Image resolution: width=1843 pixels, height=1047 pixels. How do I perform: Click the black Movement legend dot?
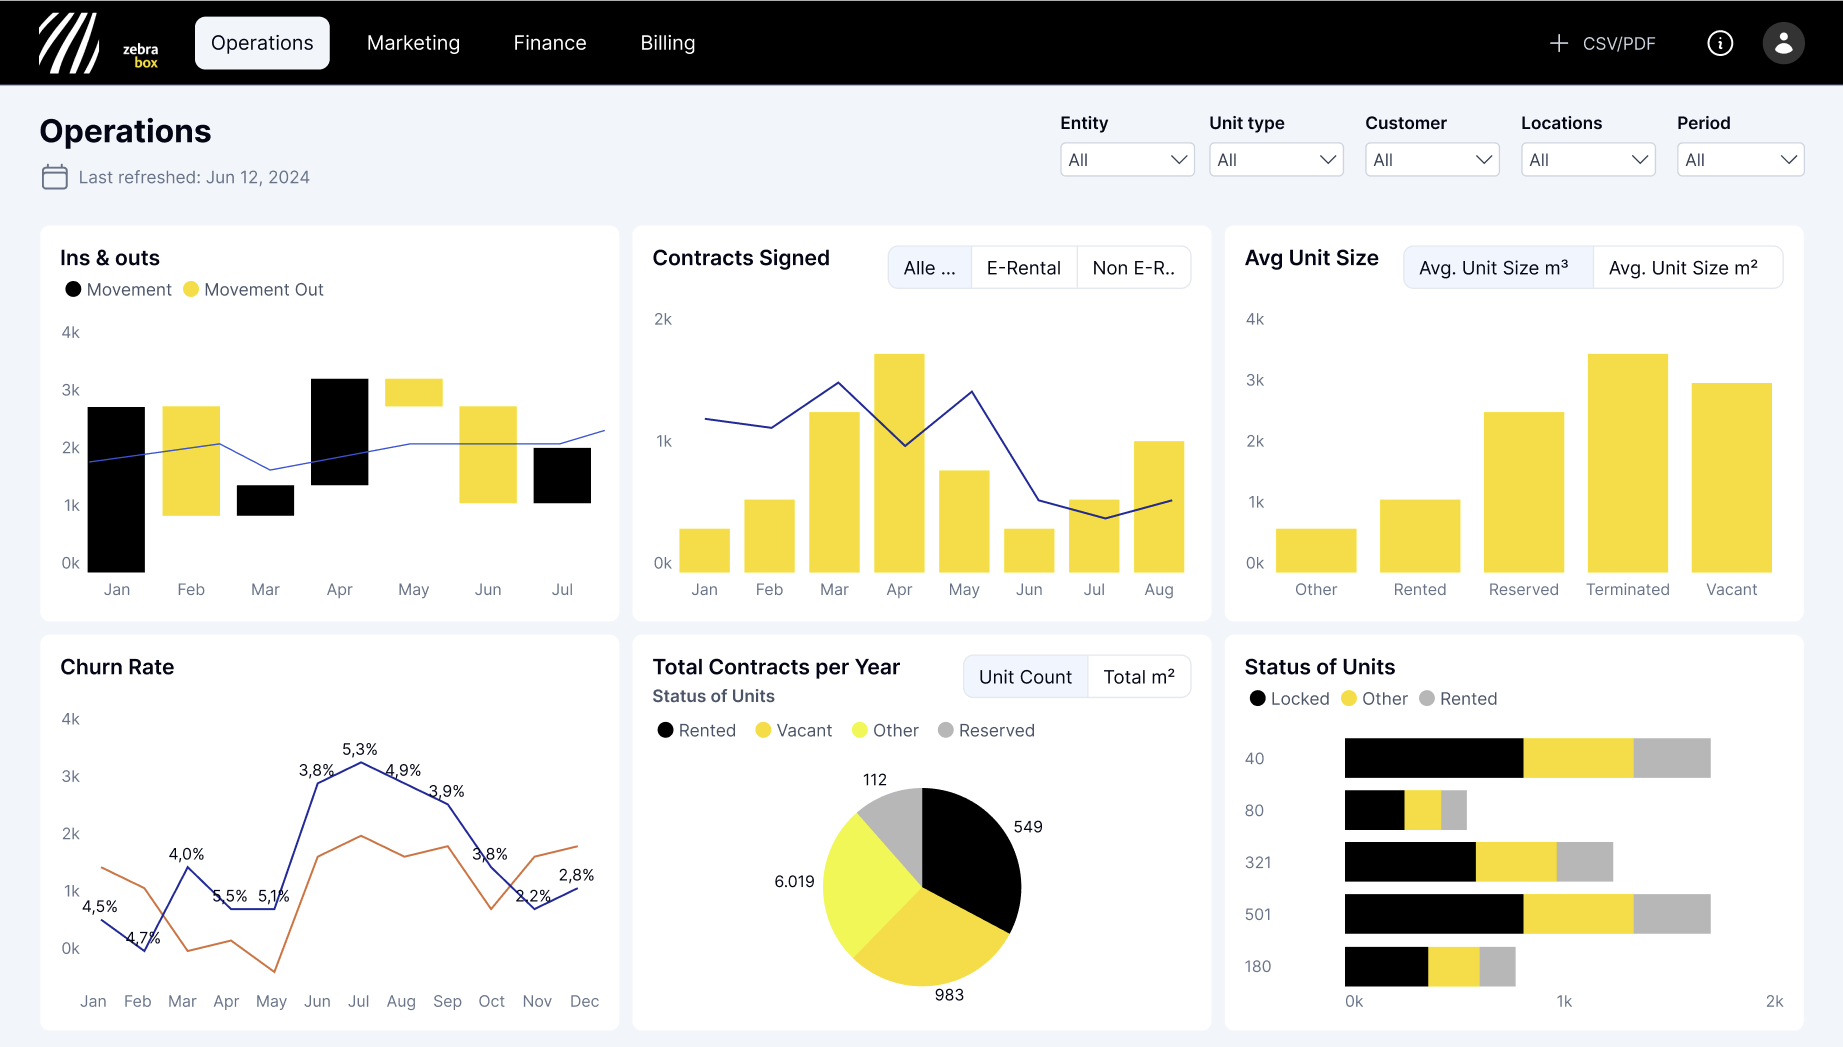coord(73,289)
